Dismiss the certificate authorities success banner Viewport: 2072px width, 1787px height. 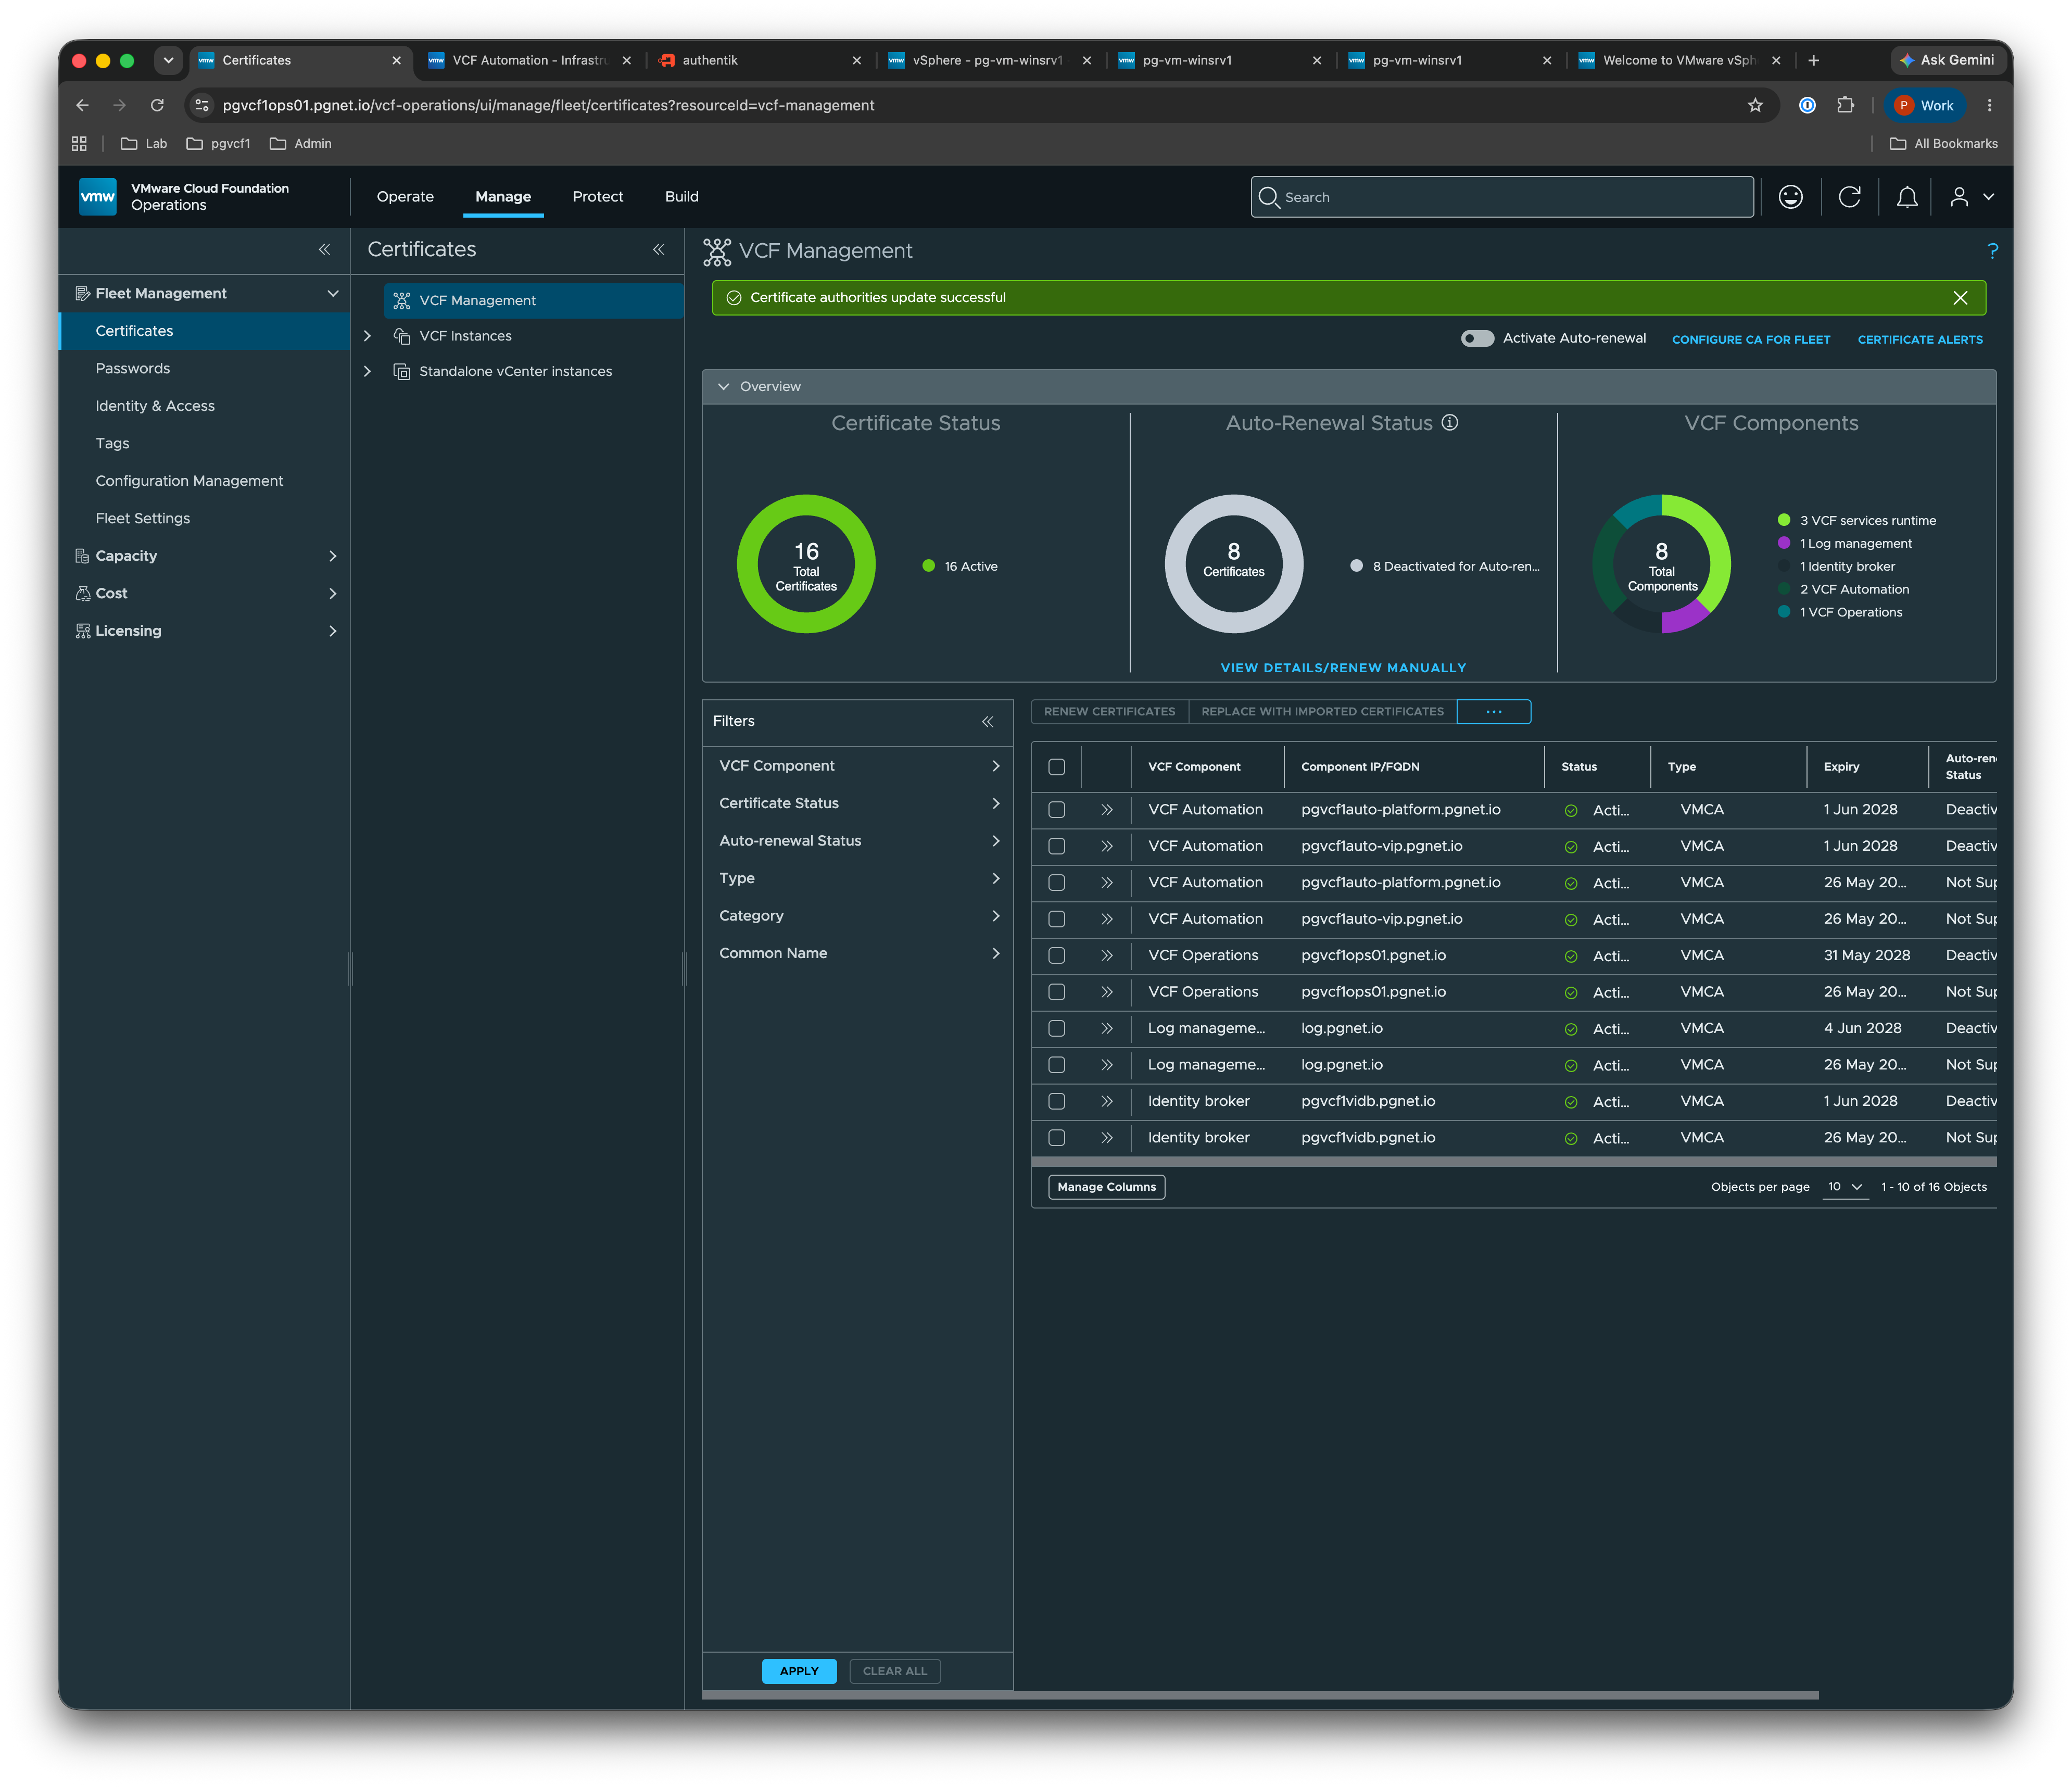coord(1960,298)
